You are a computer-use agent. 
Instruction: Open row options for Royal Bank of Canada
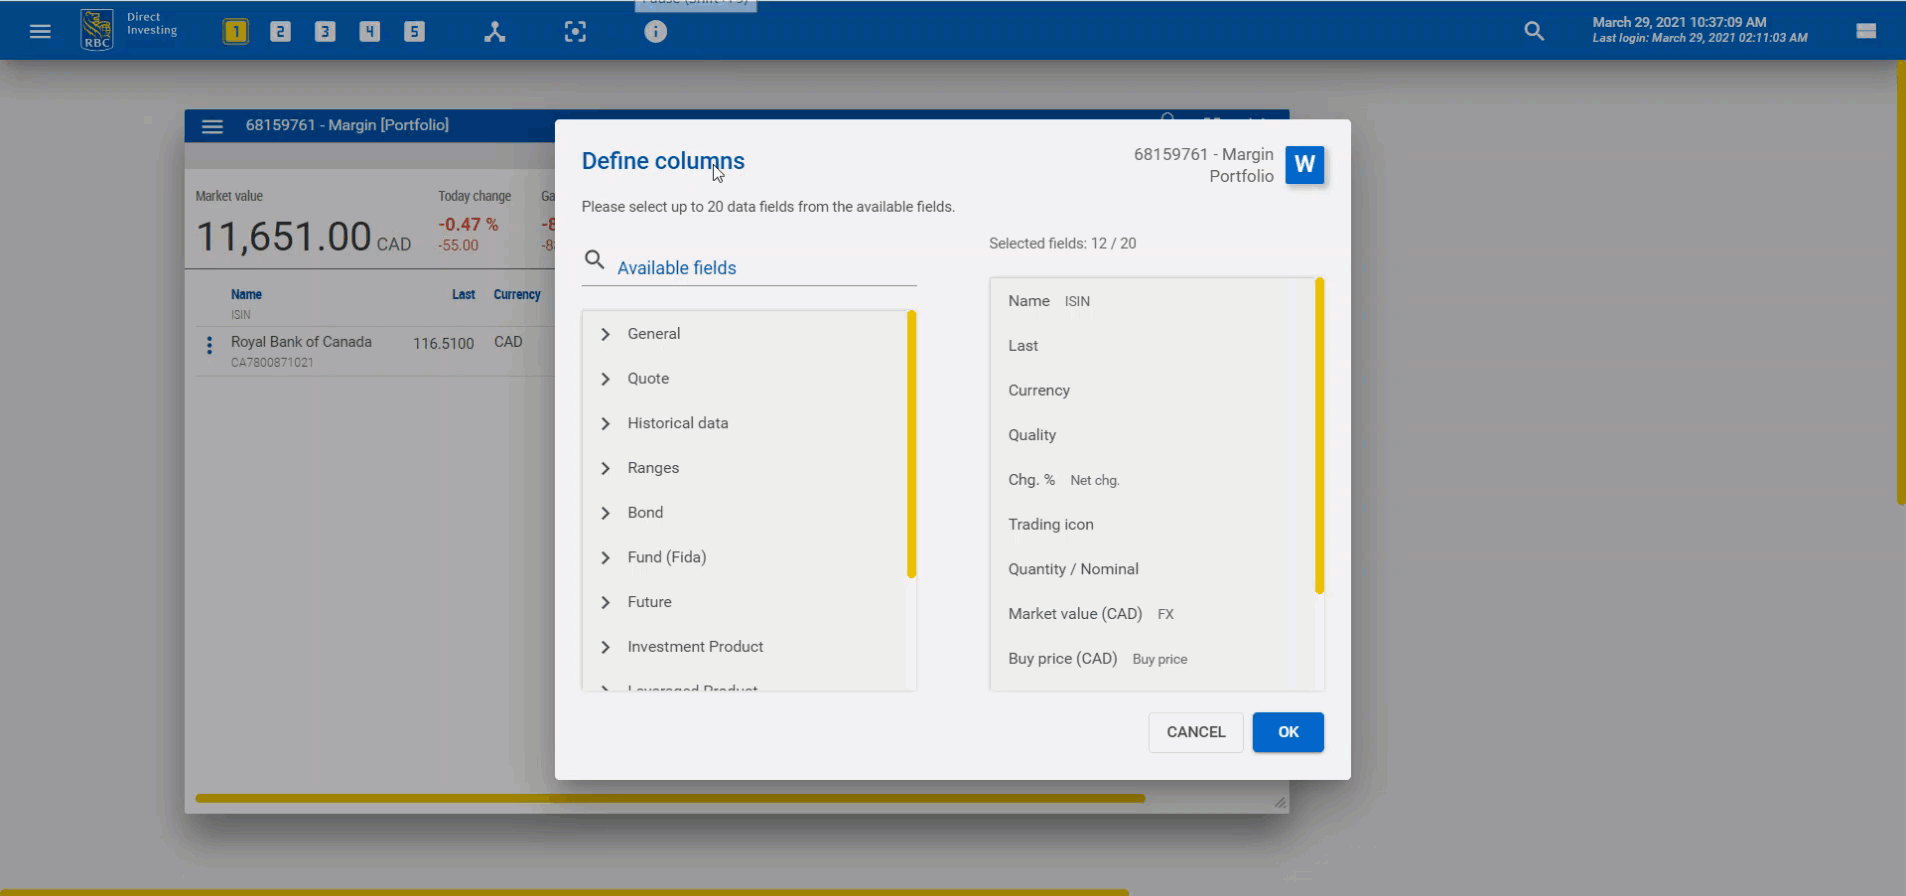pyautogui.click(x=209, y=346)
